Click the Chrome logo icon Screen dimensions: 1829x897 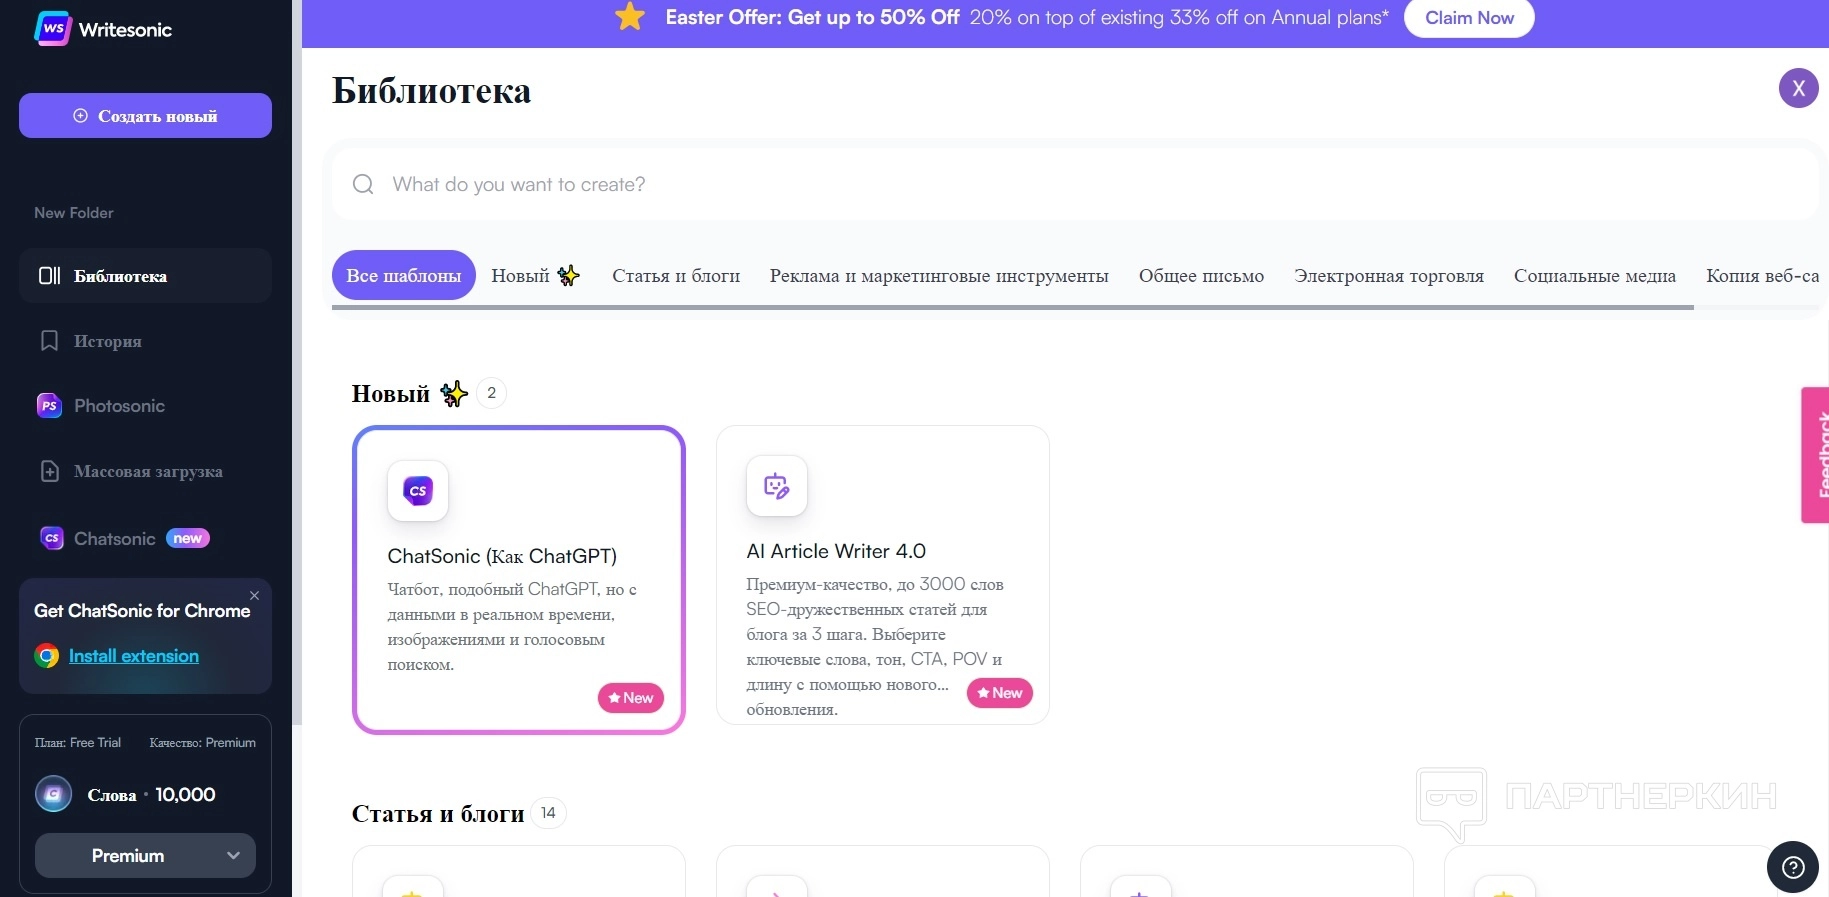pos(47,656)
